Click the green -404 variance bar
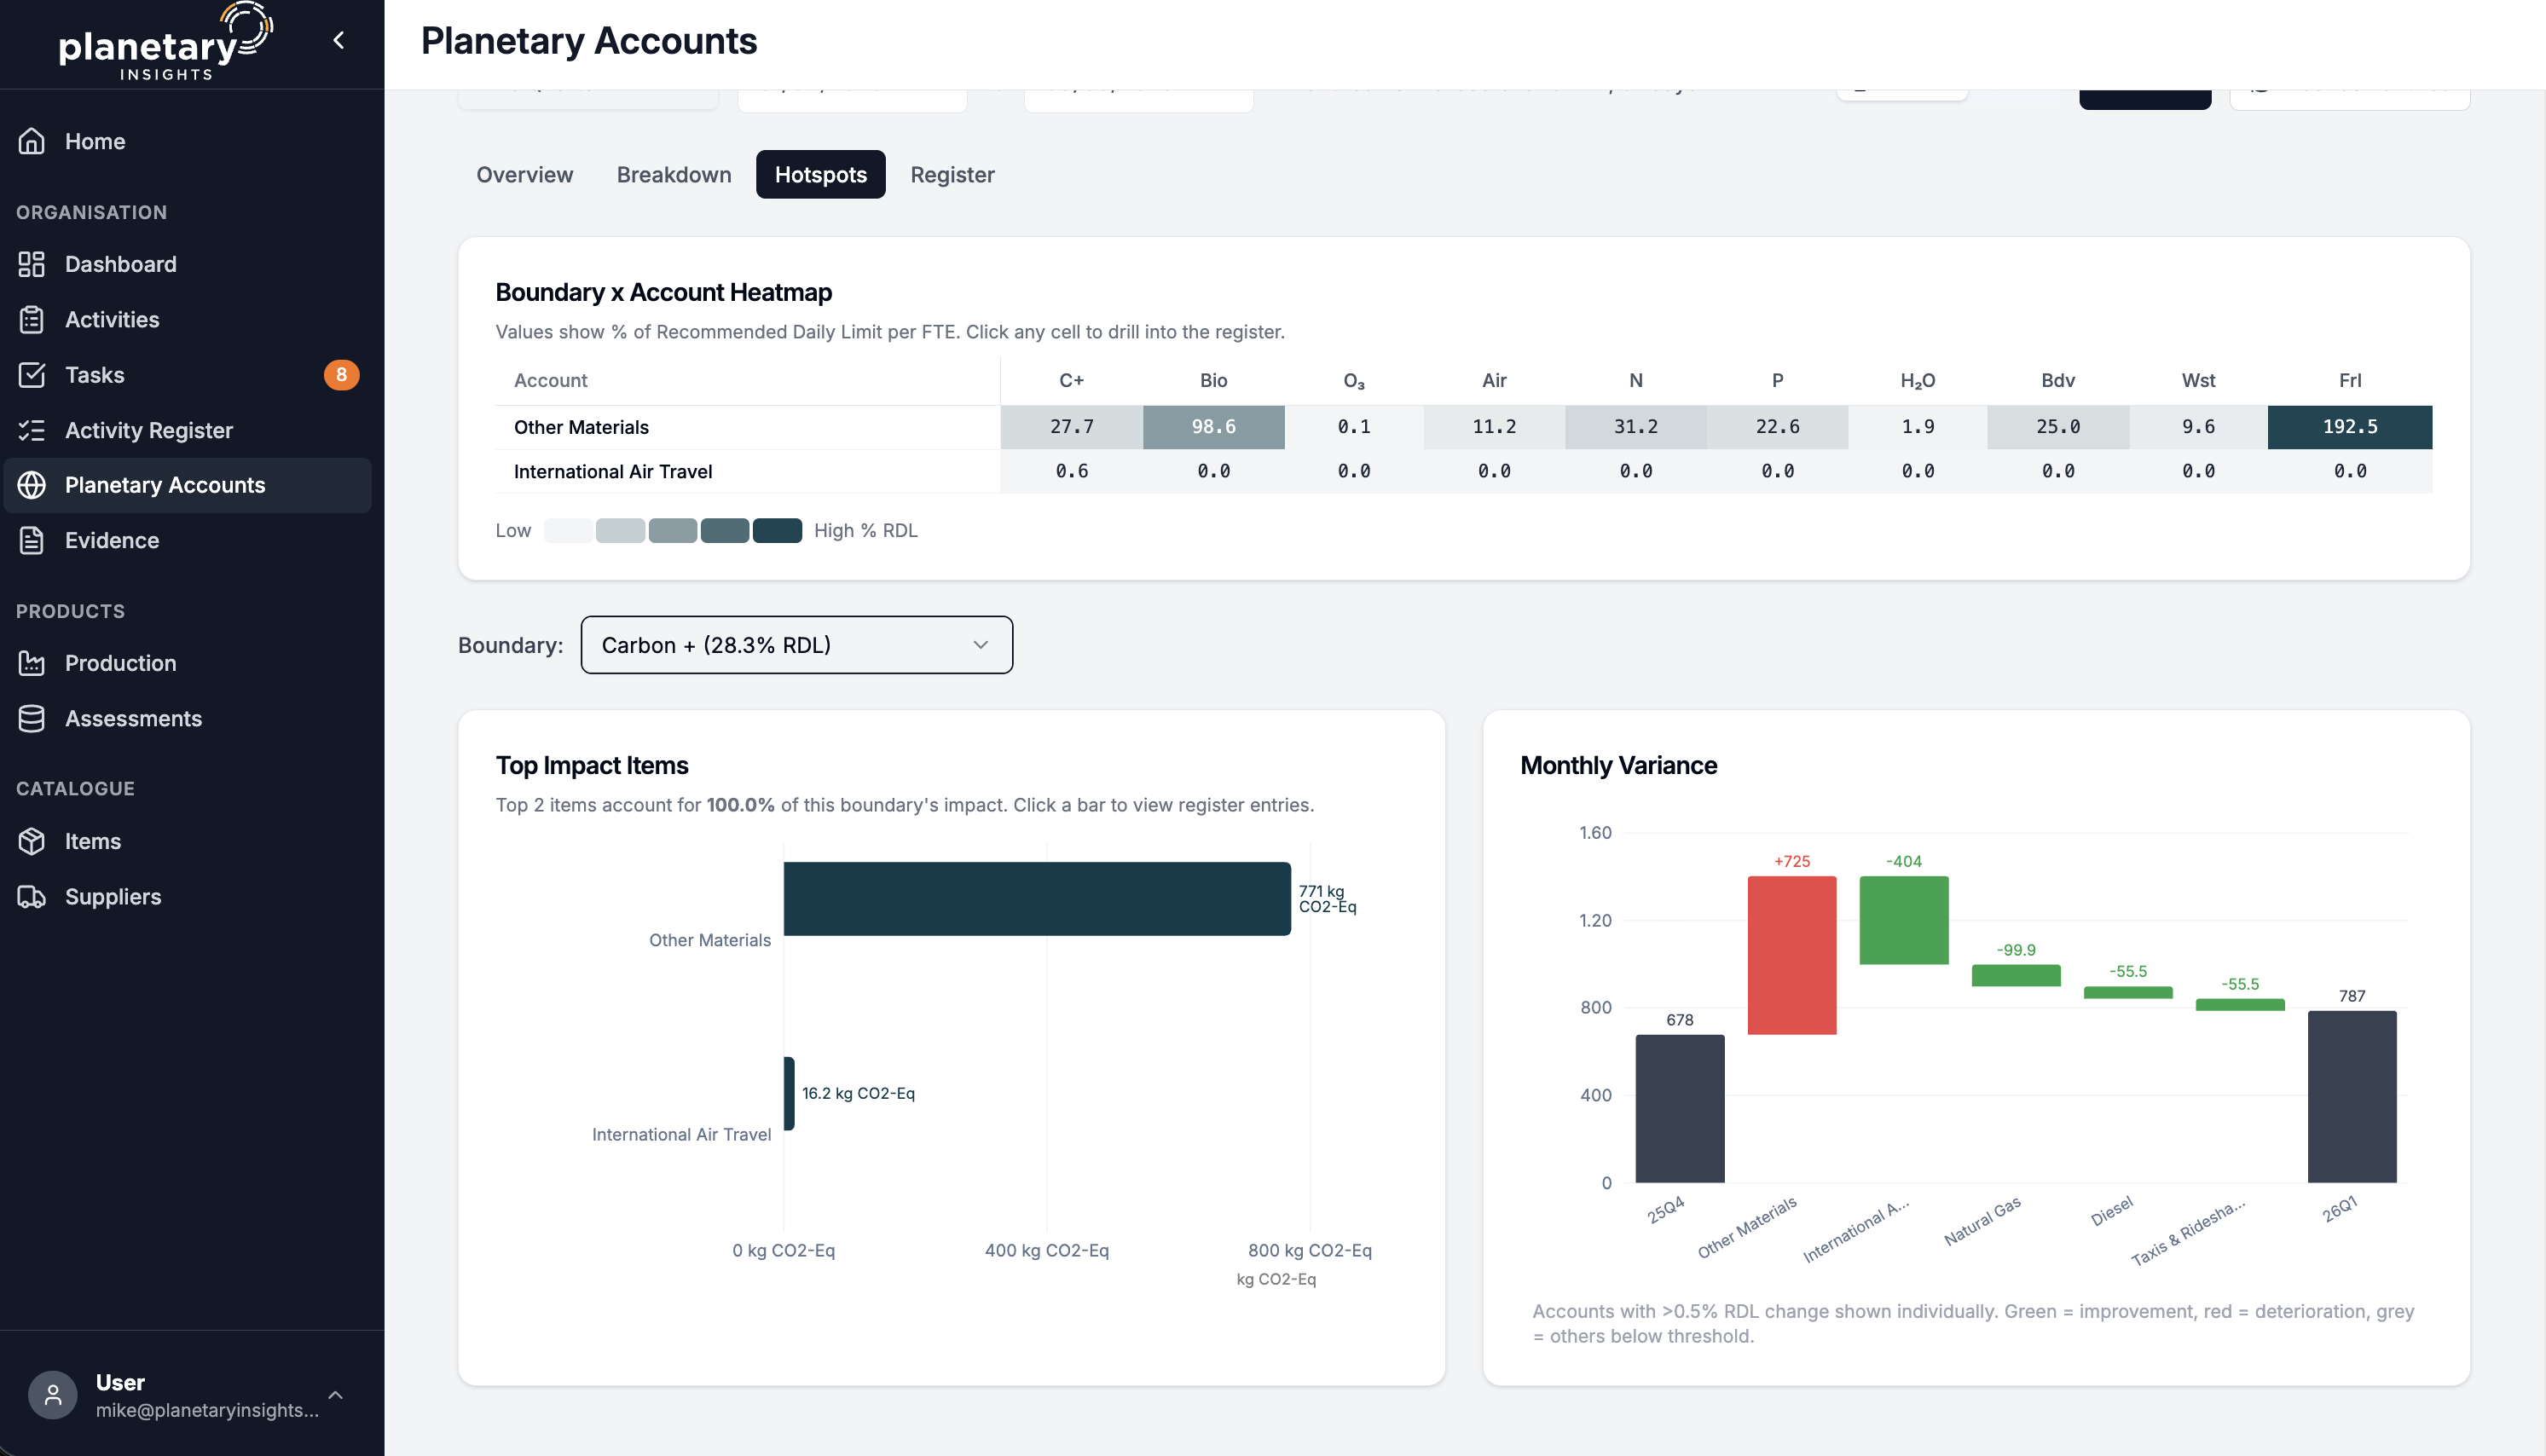This screenshot has width=2546, height=1456. click(1903, 920)
